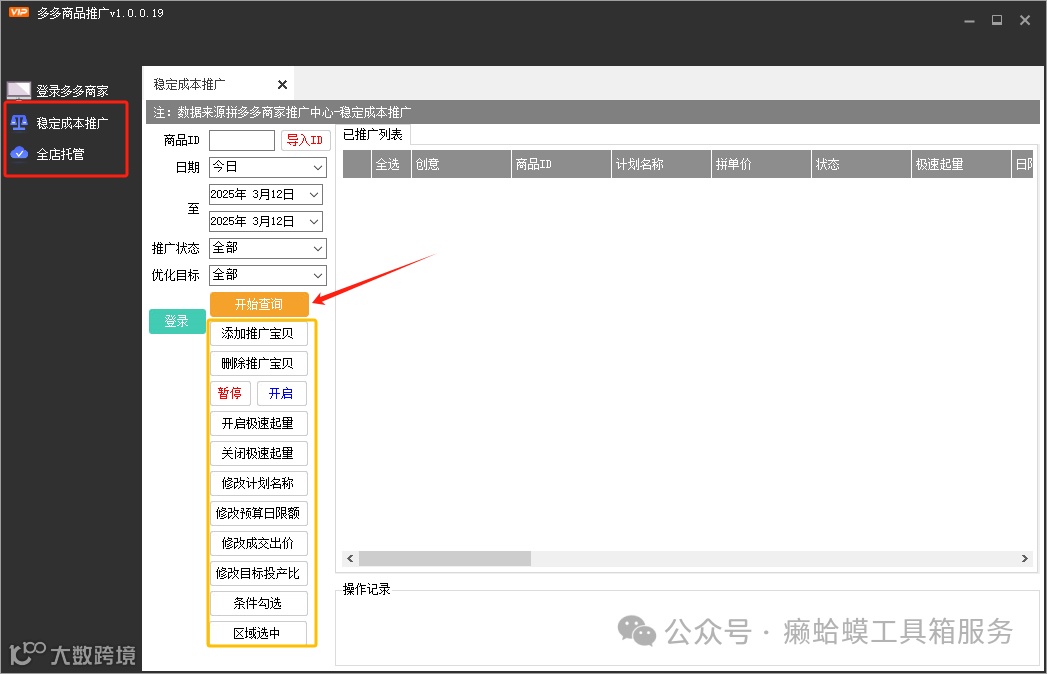The width and height of the screenshot is (1047, 674).
Task: Close the 多多商品推广 window
Action: pos(1025,21)
